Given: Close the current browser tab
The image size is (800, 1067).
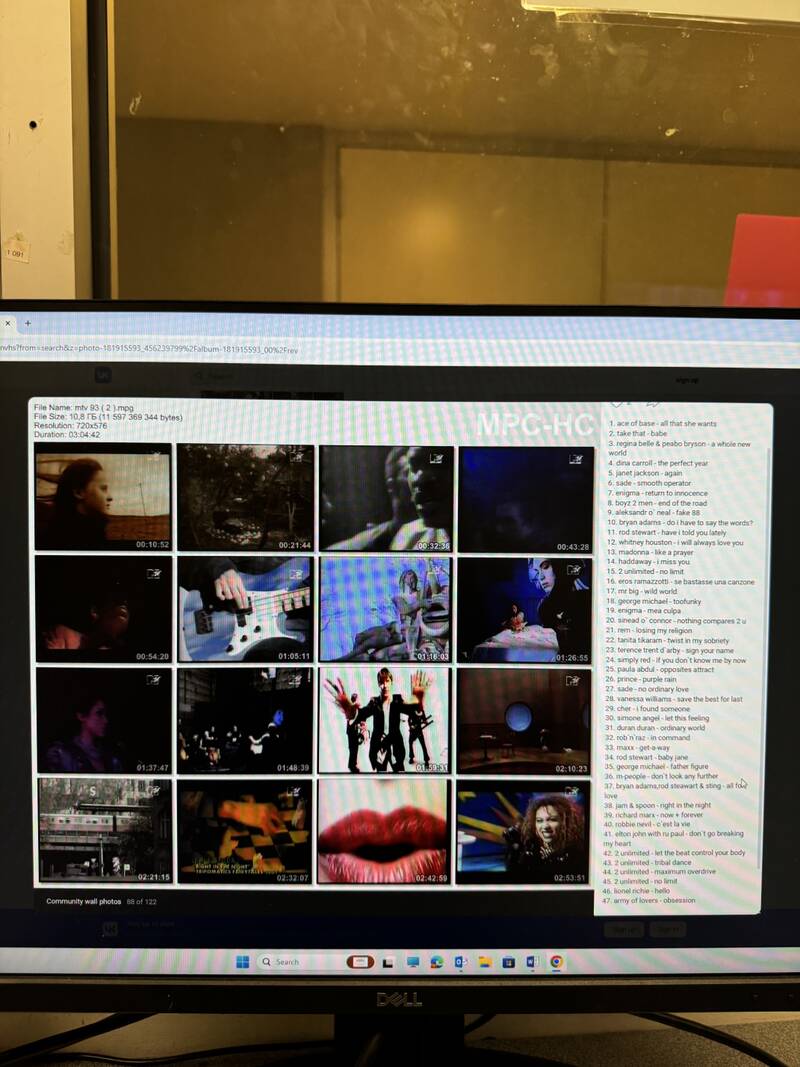Looking at the screenshot, I should (8, 323).
